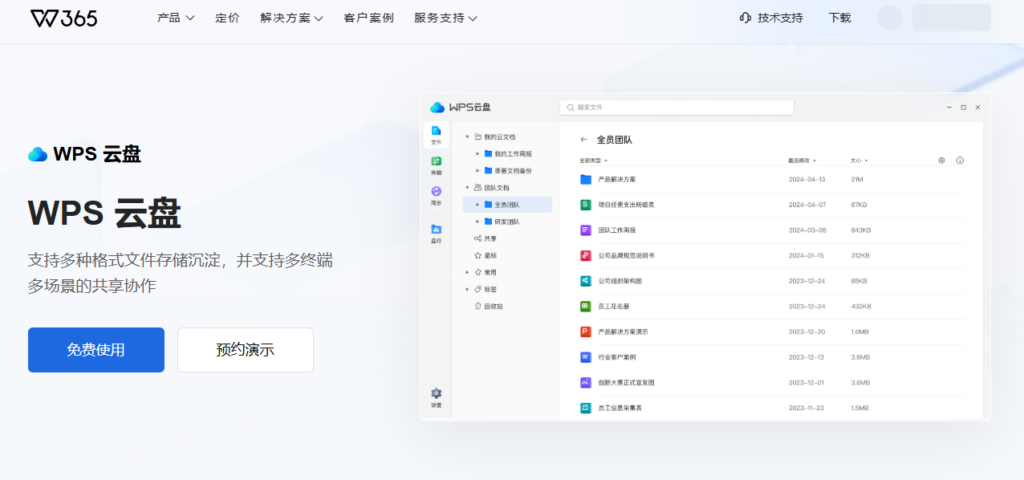Select 全员团队 in the folder tree
The height and width of the screenshot is (480, 1024).
(x=507, y=204)
